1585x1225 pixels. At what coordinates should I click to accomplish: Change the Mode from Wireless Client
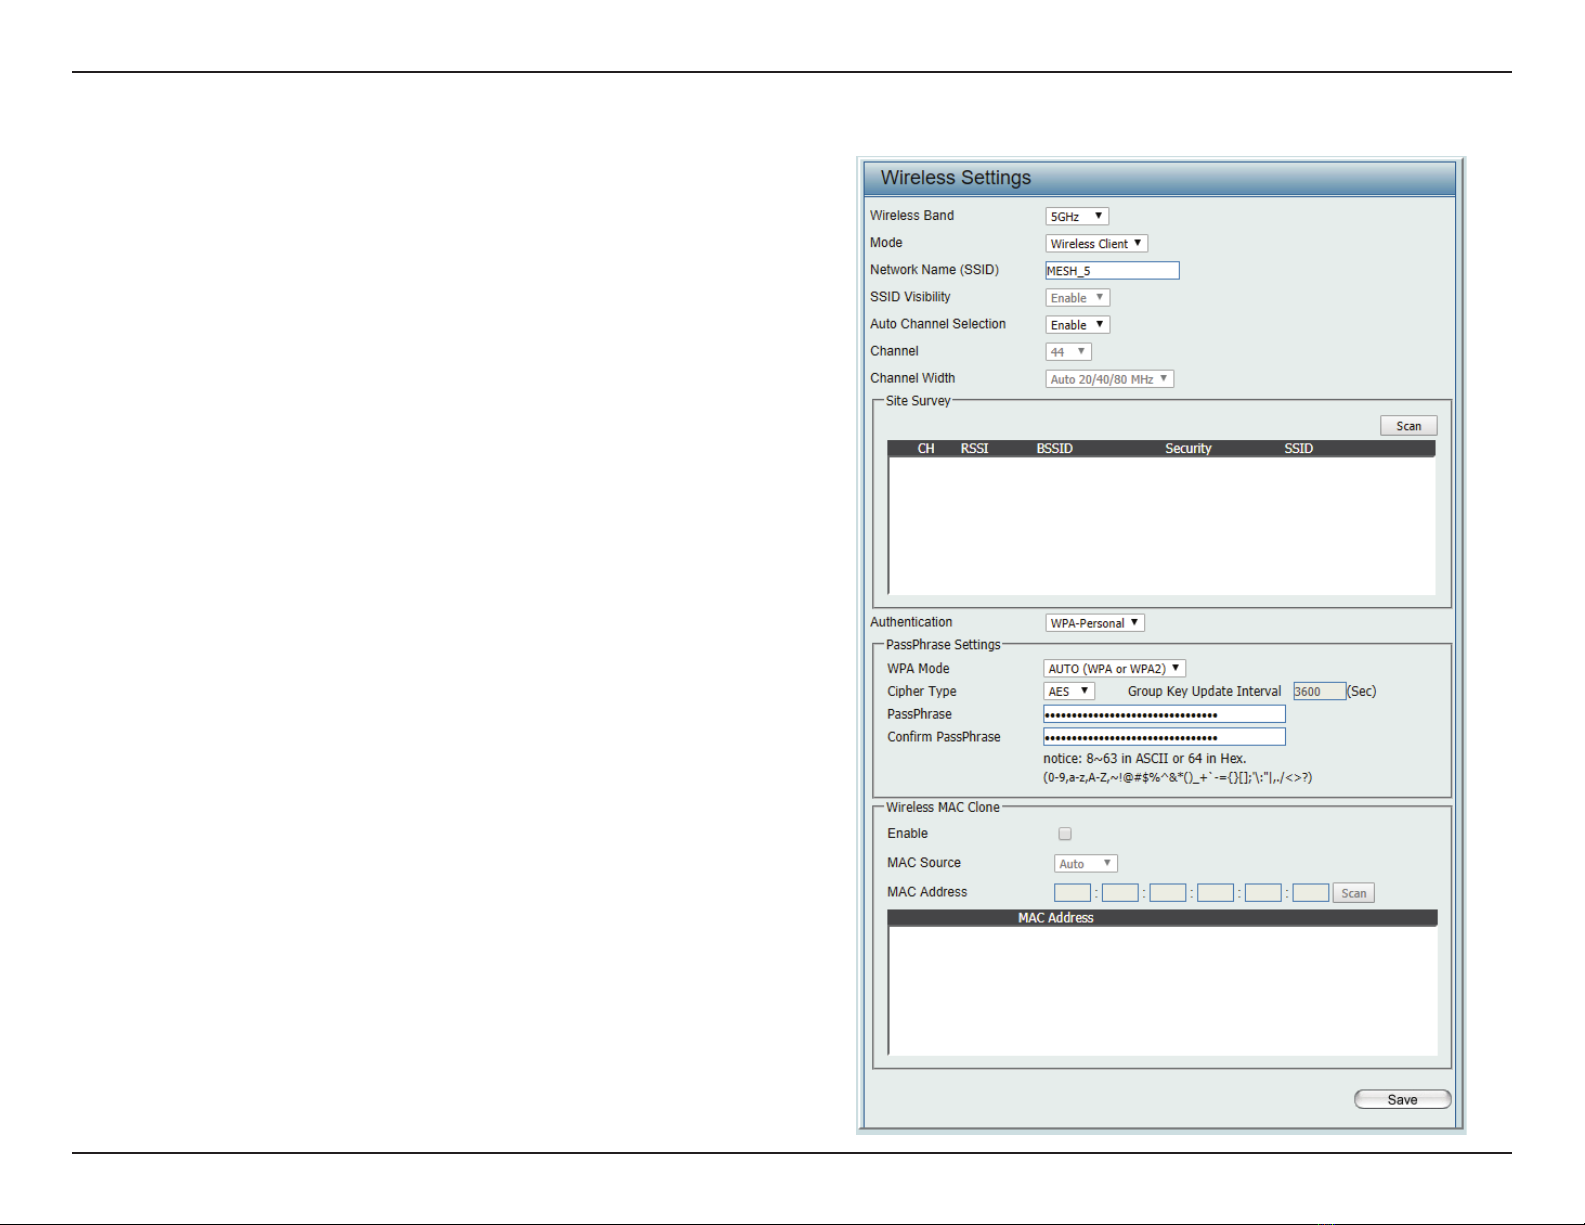coord(1096,243)
